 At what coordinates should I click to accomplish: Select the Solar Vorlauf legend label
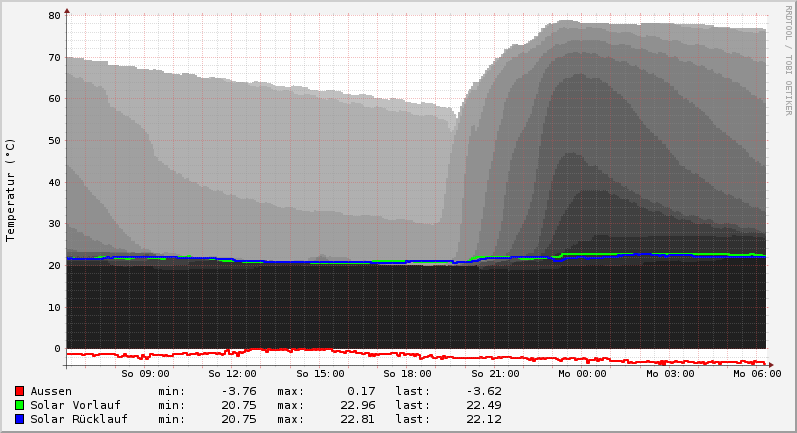click(x=75, y=405)
